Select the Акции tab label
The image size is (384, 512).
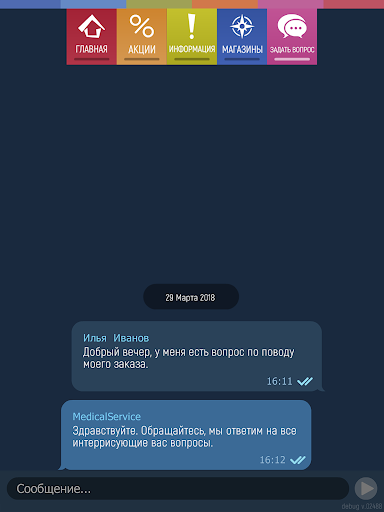pos(142,49)
